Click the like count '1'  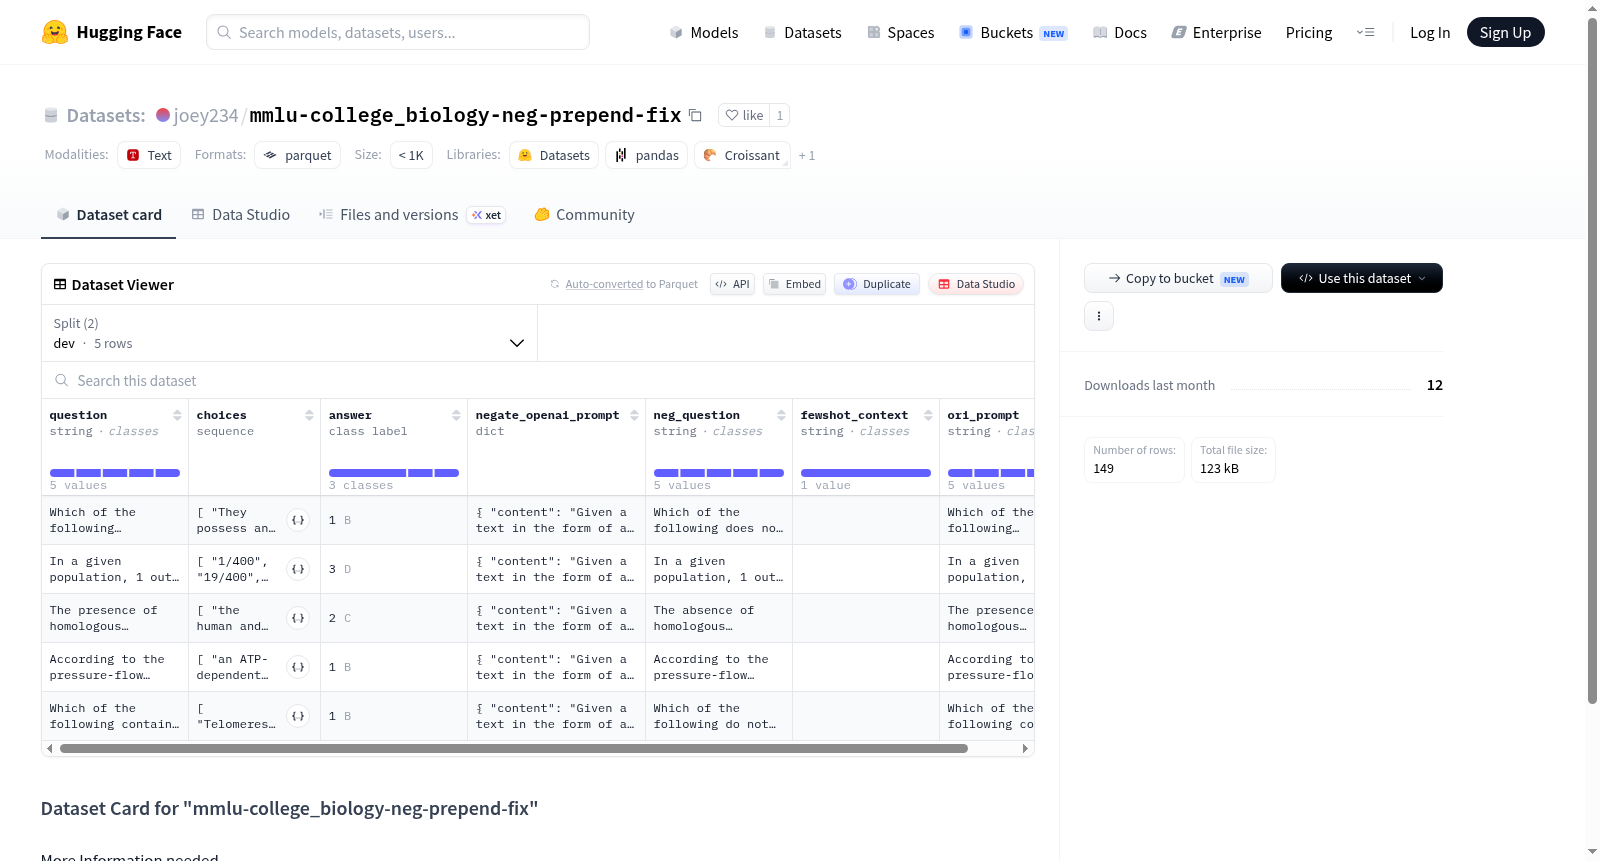[x=780, y=115]
